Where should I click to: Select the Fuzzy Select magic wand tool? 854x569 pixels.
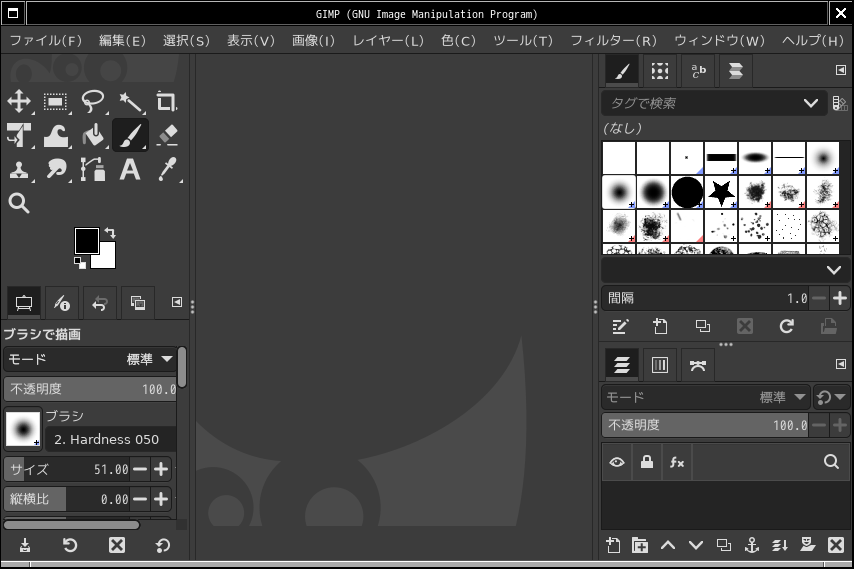(130, 101)
